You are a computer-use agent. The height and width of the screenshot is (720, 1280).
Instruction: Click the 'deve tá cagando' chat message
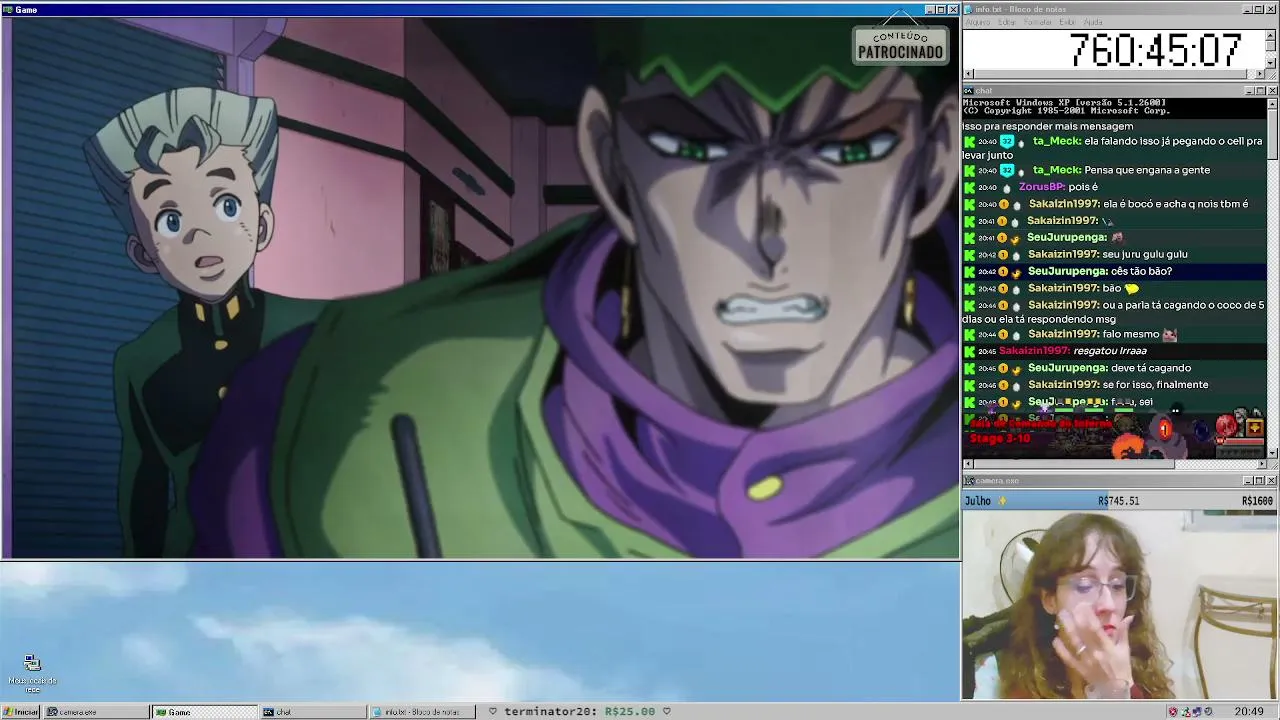click(x=1151, y=368)
